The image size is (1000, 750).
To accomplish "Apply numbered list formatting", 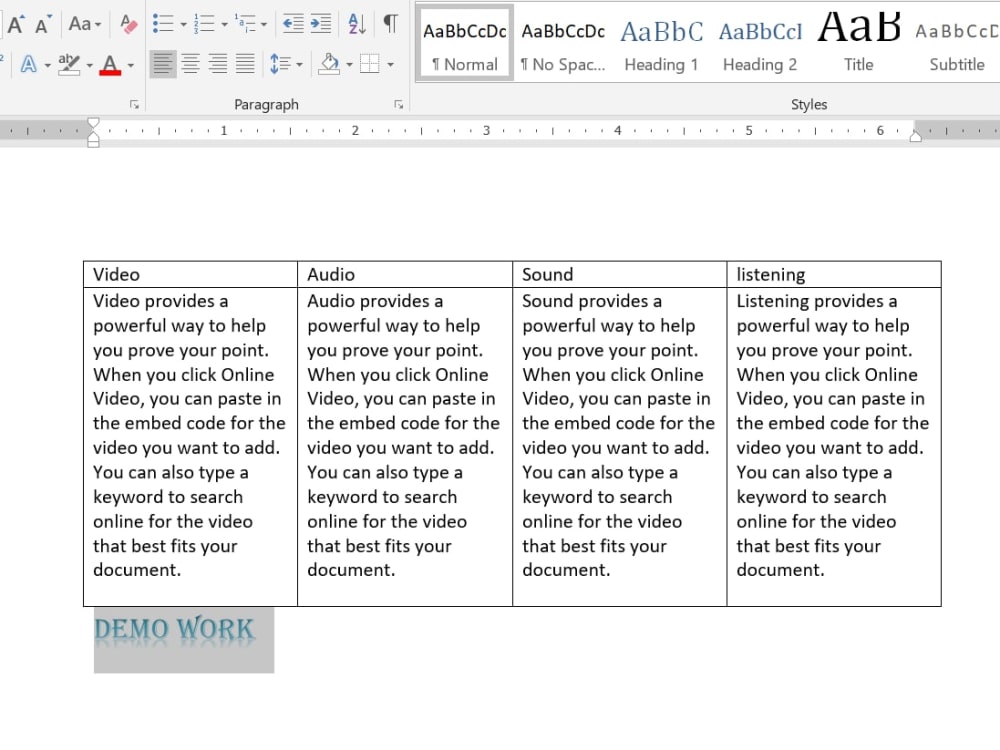I will pyautogui.click(x=204, y=24).
